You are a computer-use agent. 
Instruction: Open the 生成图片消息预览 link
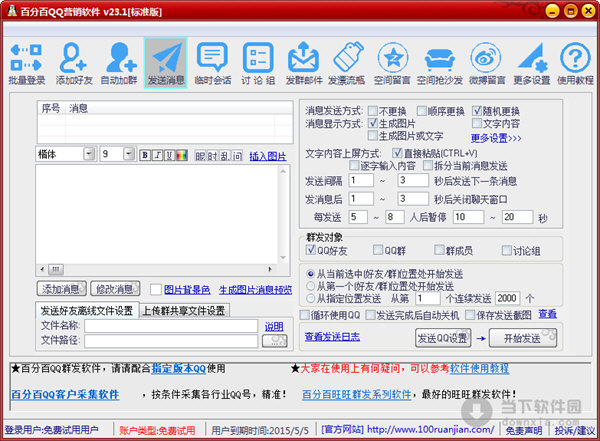click(x=255, y=290)
